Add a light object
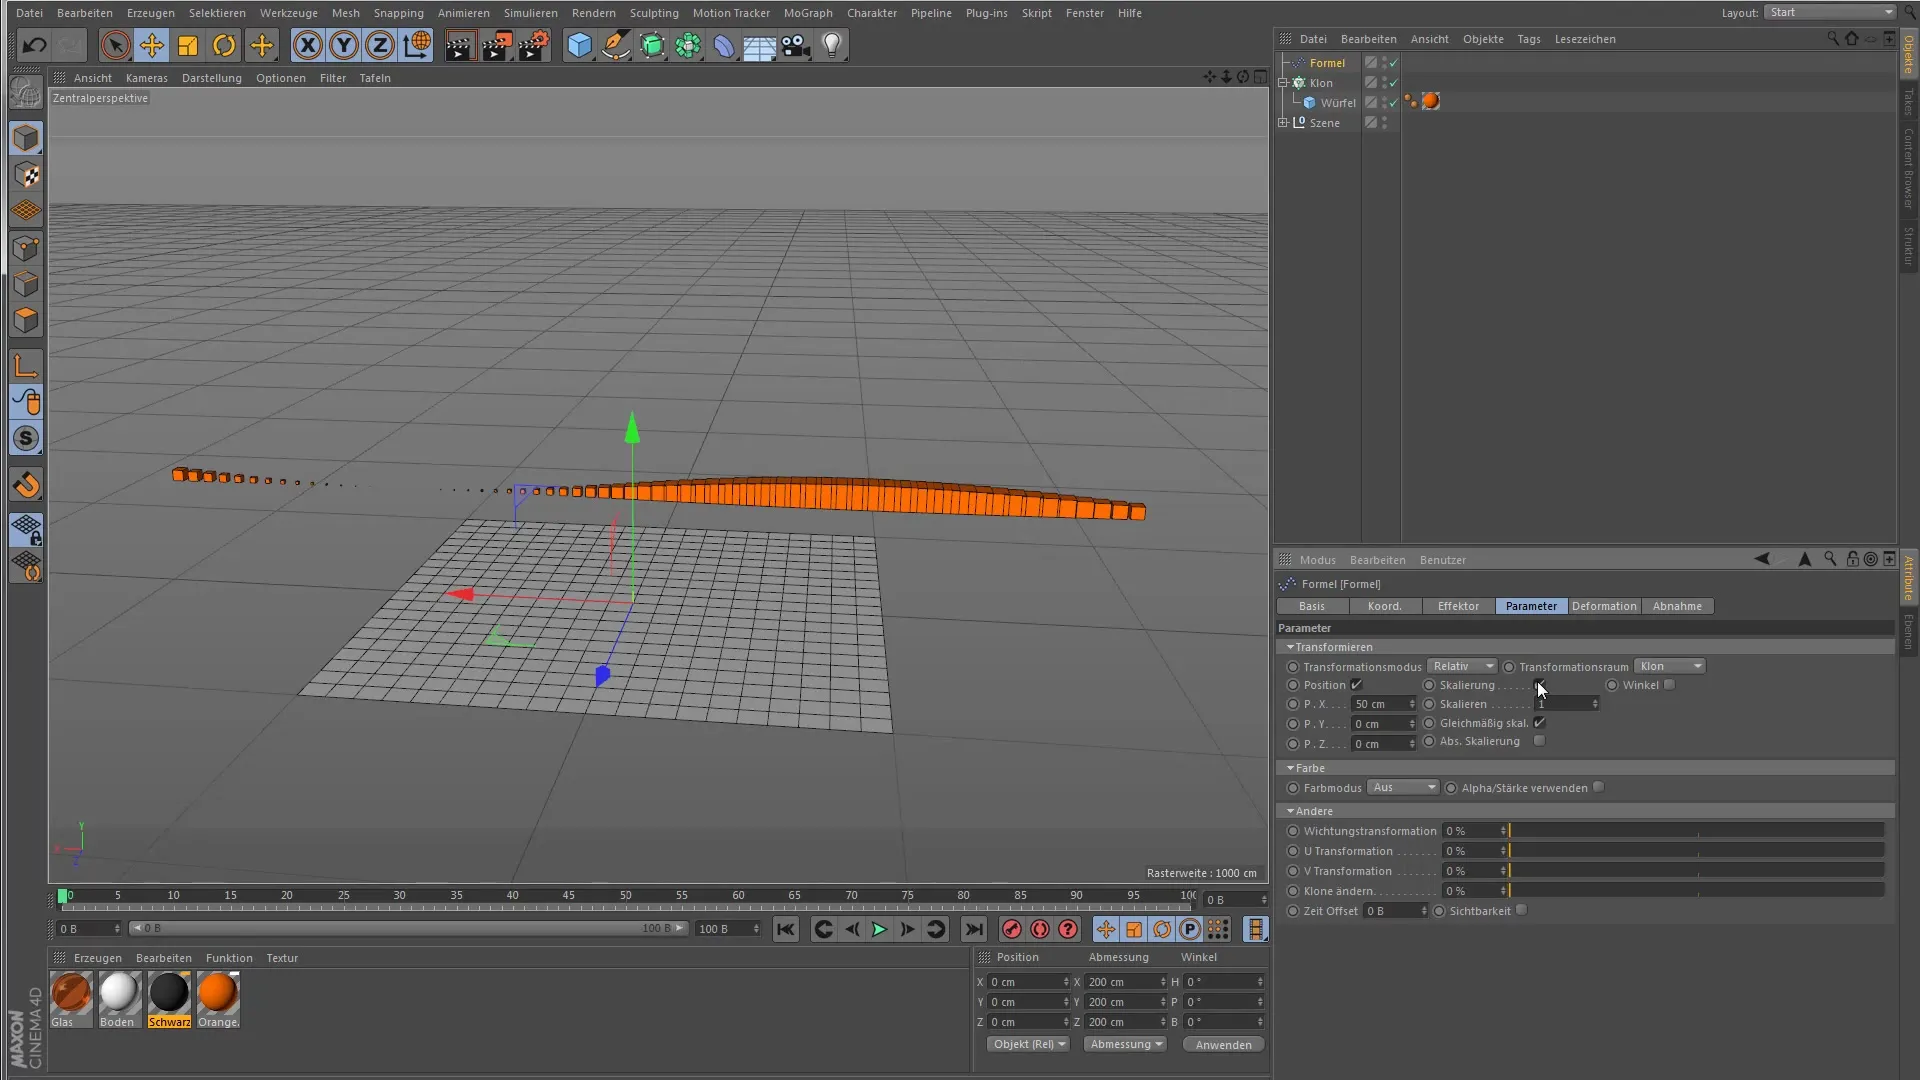 click(832, 45)
